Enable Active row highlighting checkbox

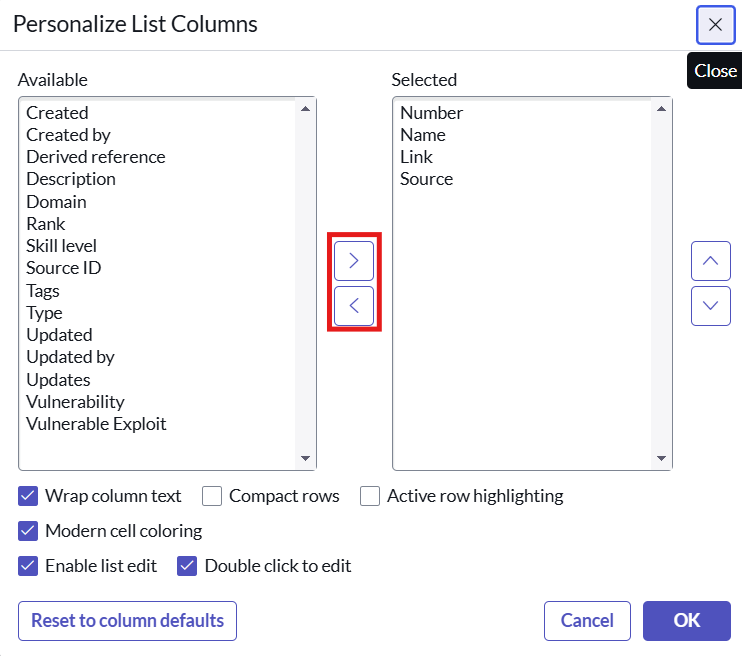pyautogui.click(x=370, y=496)
